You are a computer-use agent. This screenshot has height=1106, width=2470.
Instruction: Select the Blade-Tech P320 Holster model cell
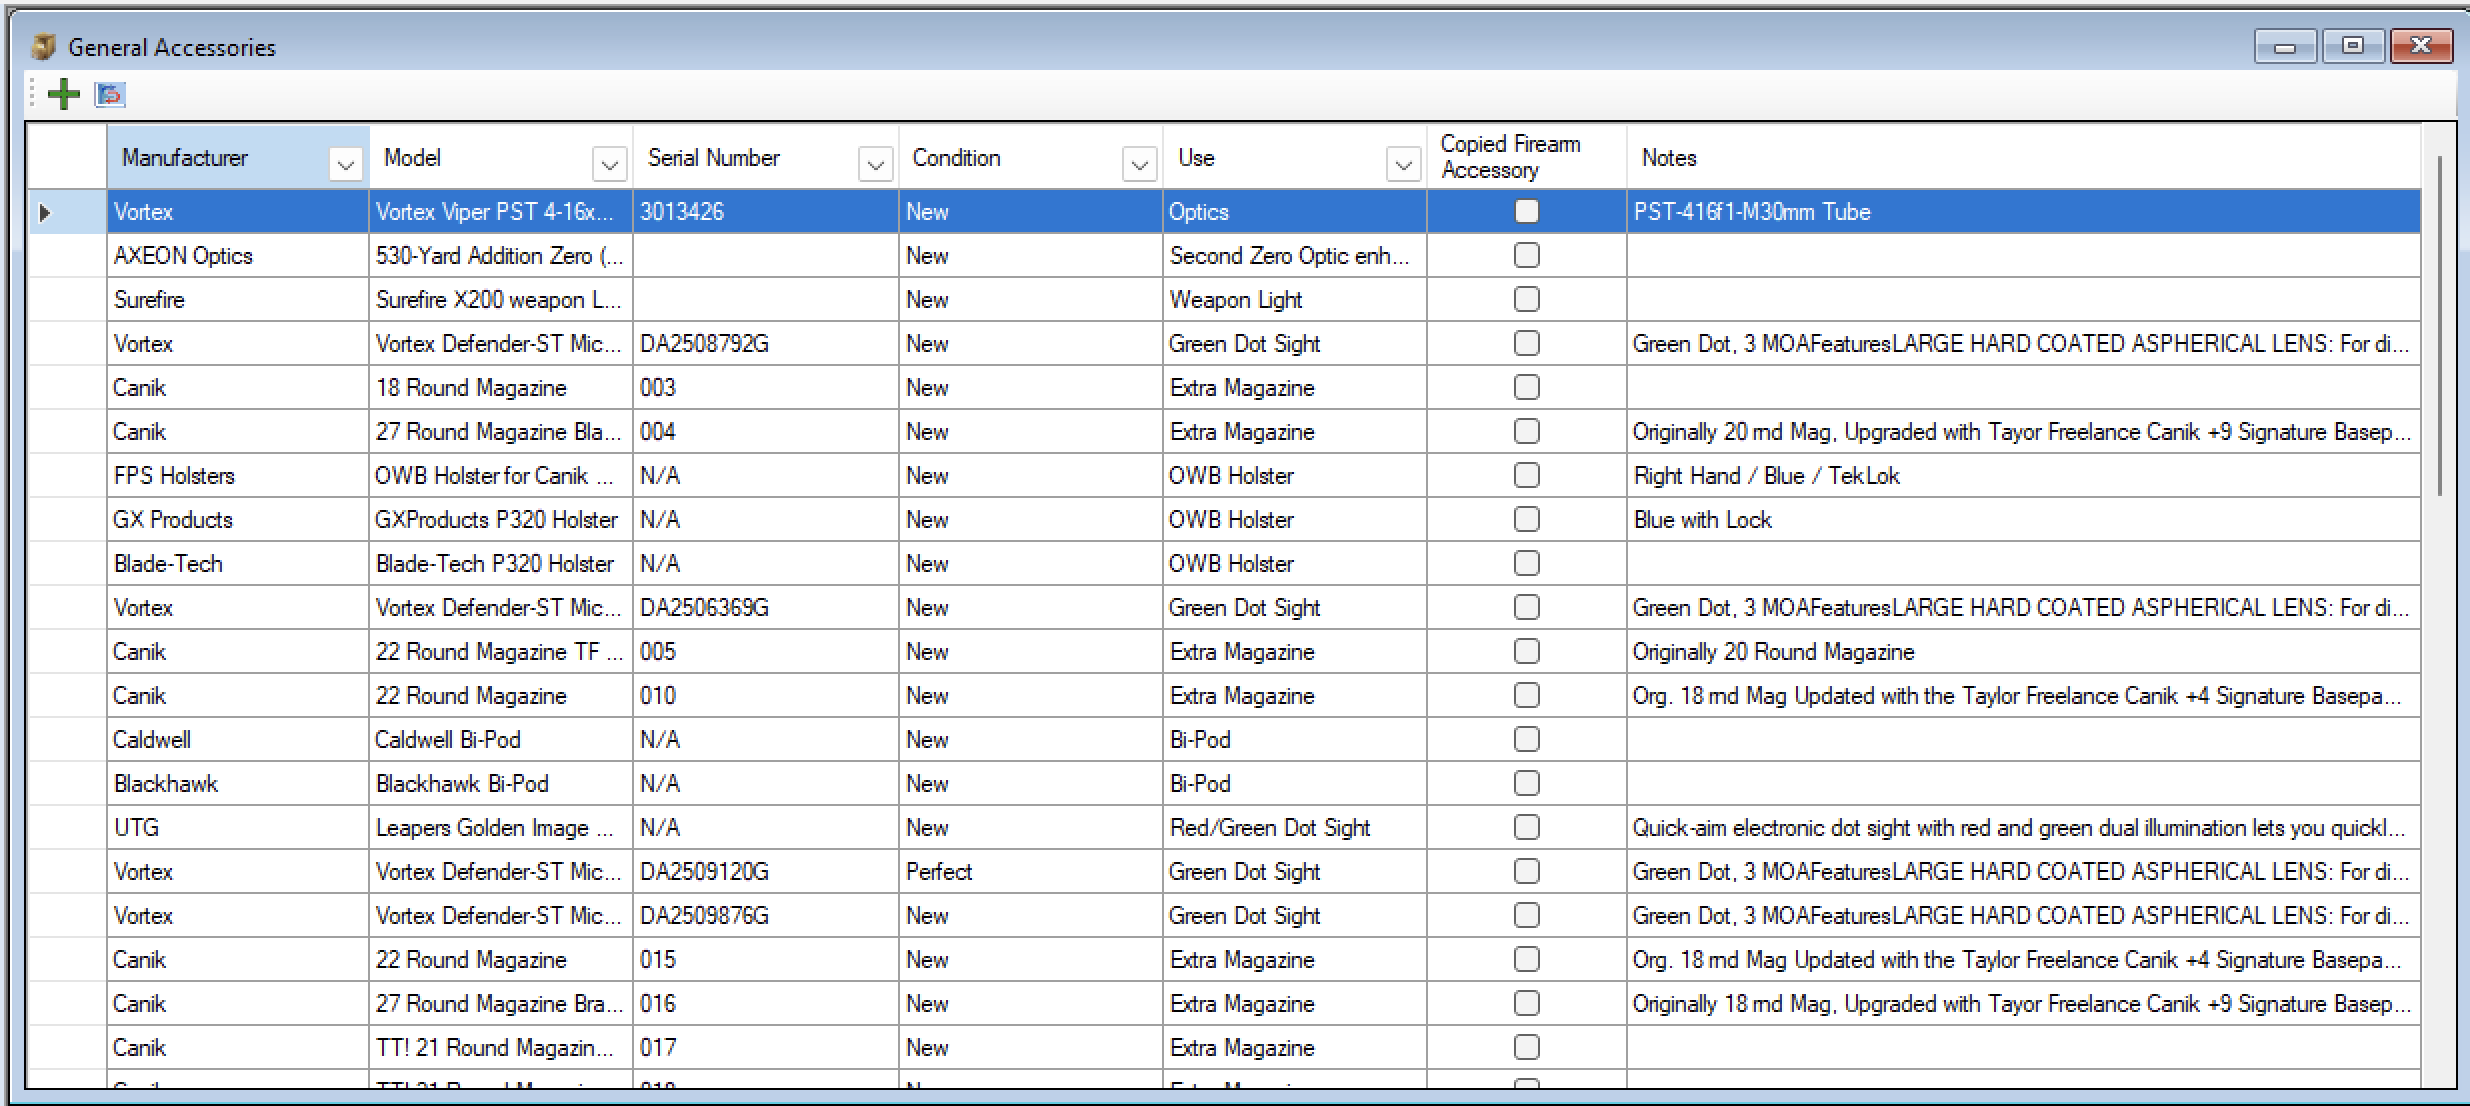[x=500, y=563]
